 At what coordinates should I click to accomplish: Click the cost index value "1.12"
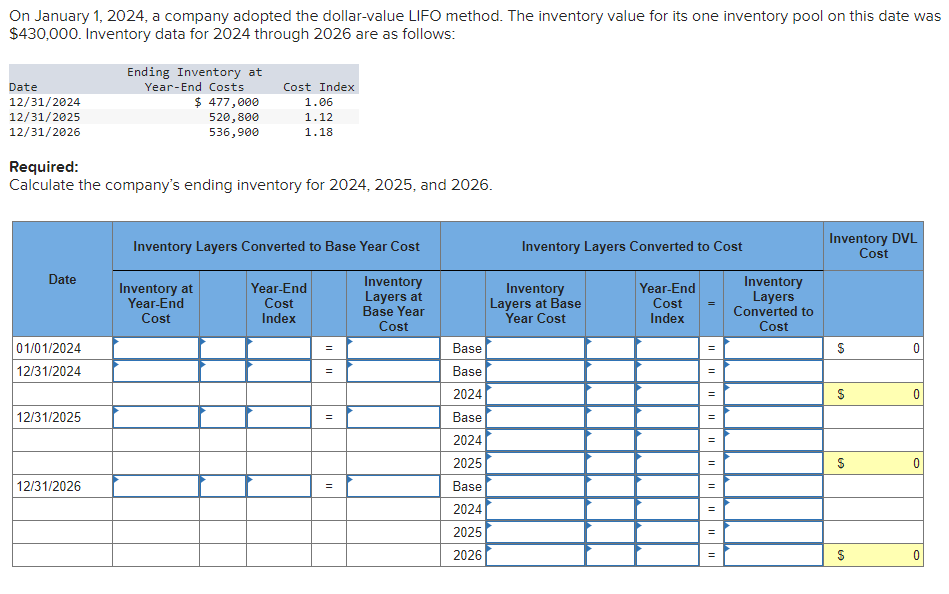click(x=318, y=117)
